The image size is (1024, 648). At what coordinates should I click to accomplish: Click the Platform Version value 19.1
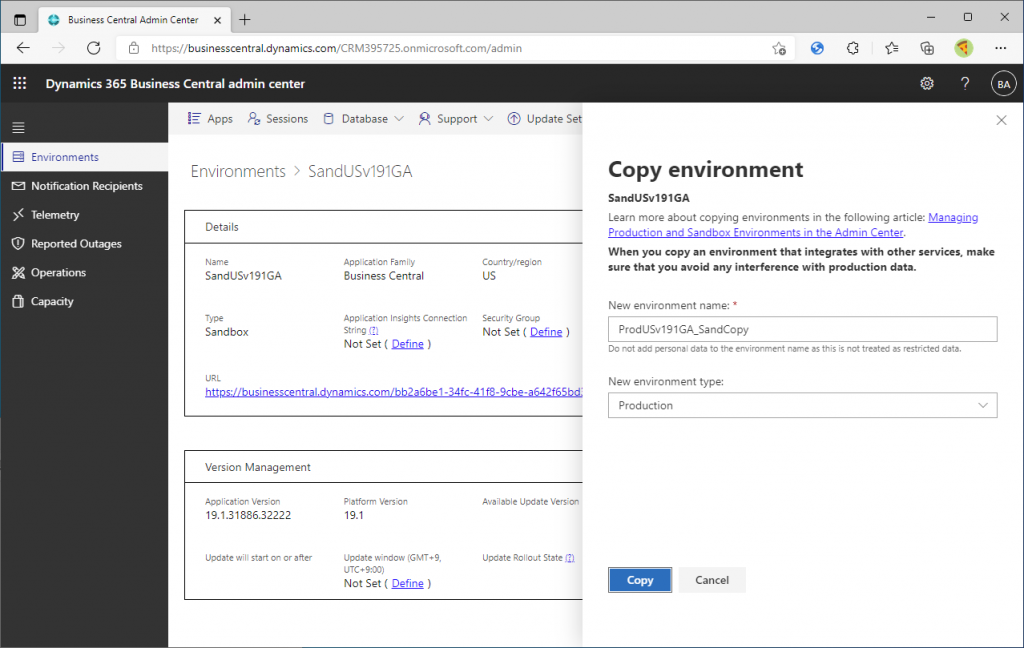(354, 515)
